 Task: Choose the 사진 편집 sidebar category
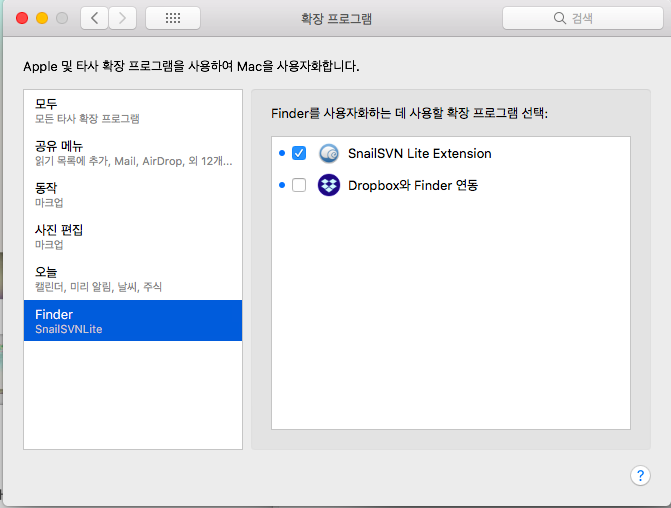tap(133, 236)
